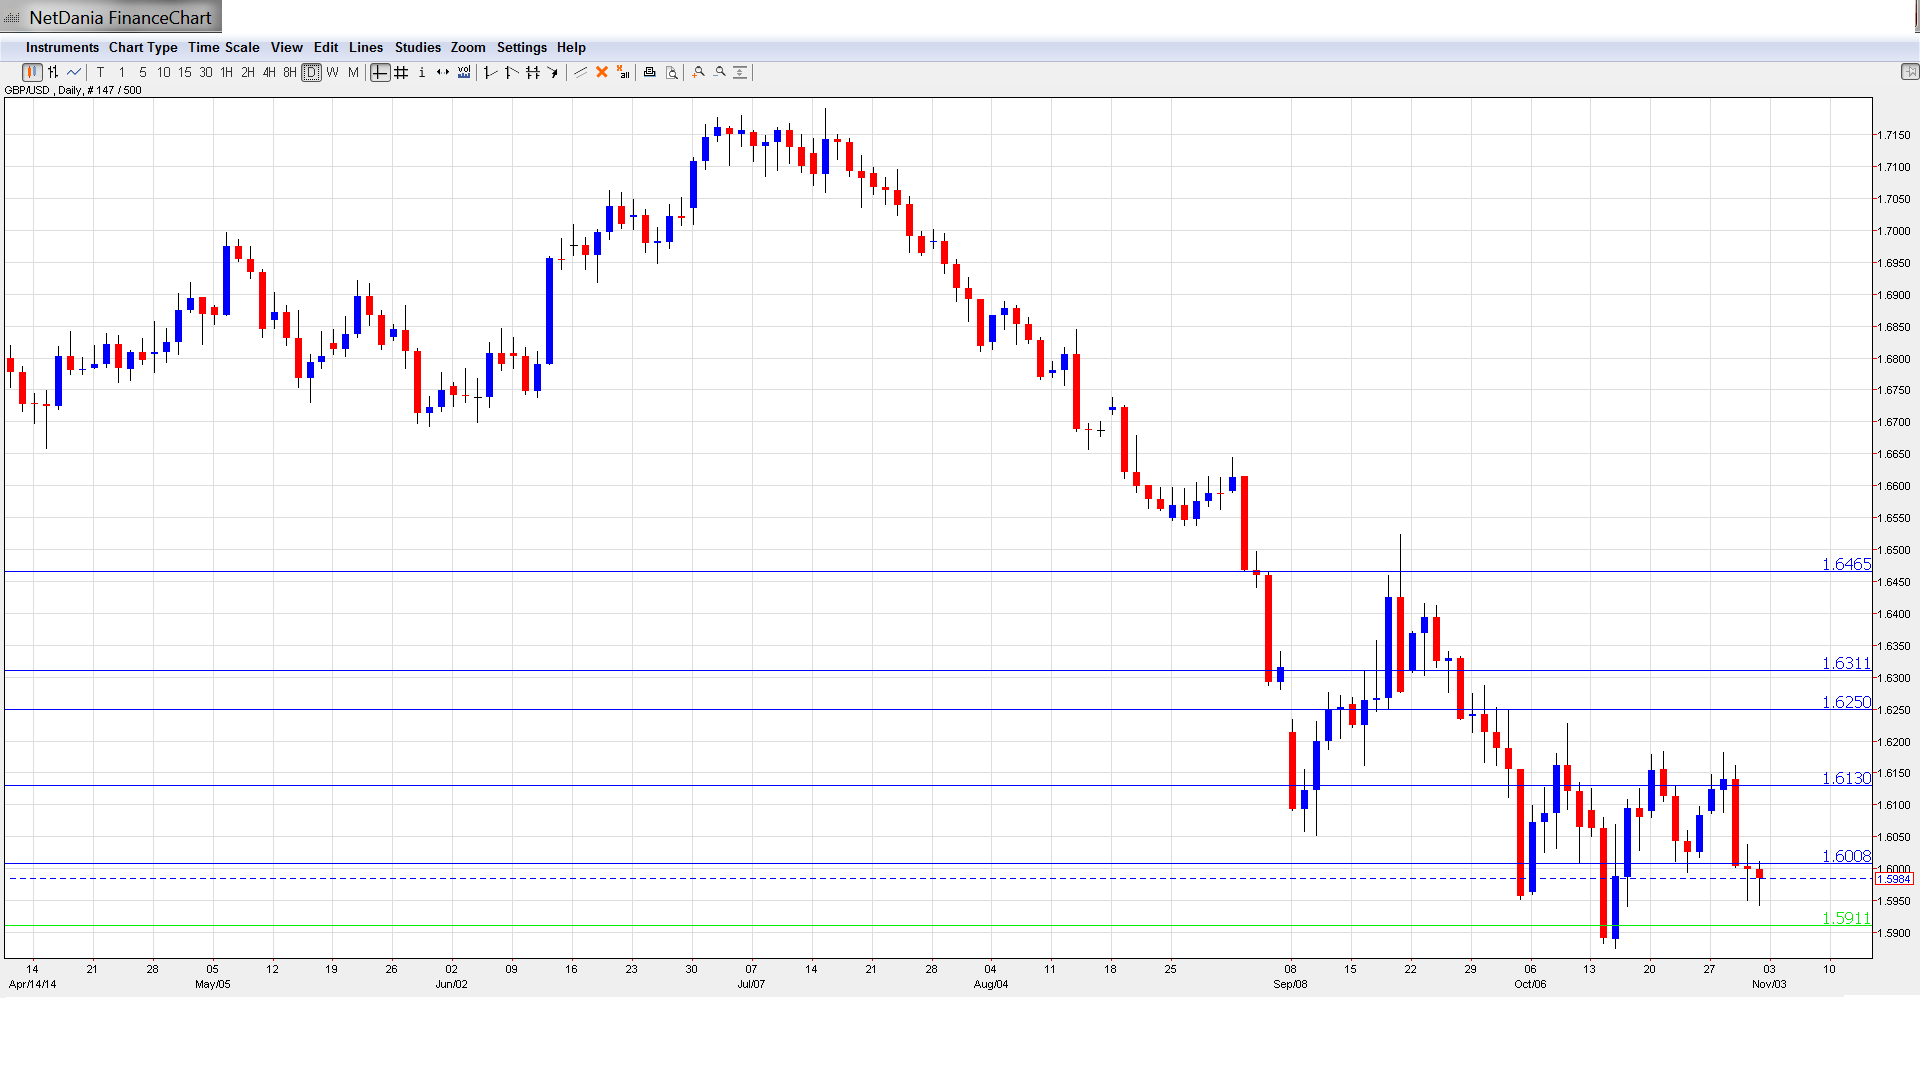1920x1080 pixels.
Task: Toggle the volume display icon
Action: [464, 72]
